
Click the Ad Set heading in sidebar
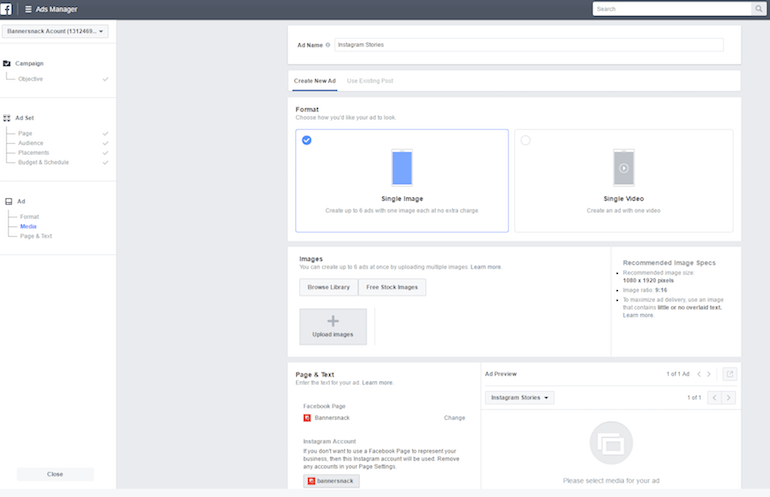coord(25,118)
